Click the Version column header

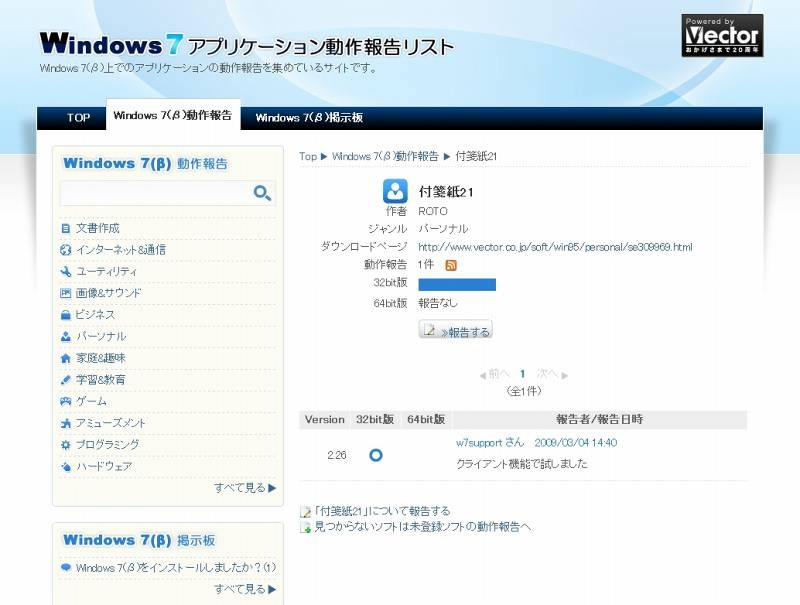click(324, 420)
